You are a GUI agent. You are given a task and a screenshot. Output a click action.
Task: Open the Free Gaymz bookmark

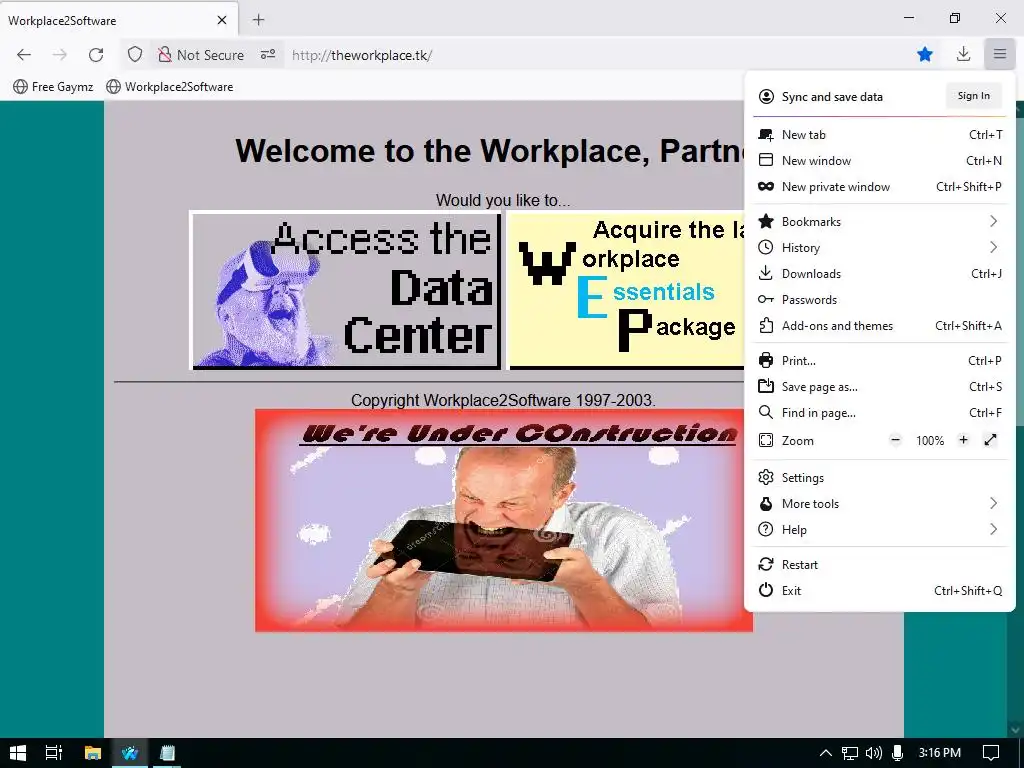54,87
